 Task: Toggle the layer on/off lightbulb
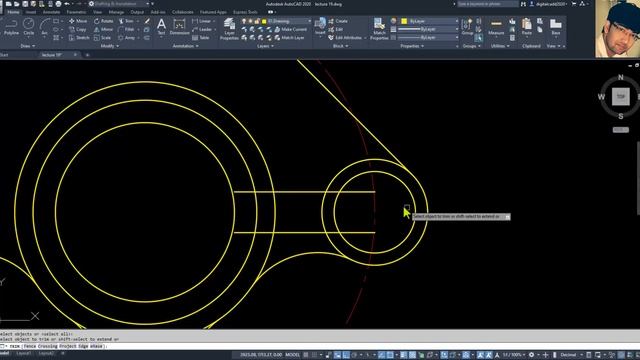point(244,21)
